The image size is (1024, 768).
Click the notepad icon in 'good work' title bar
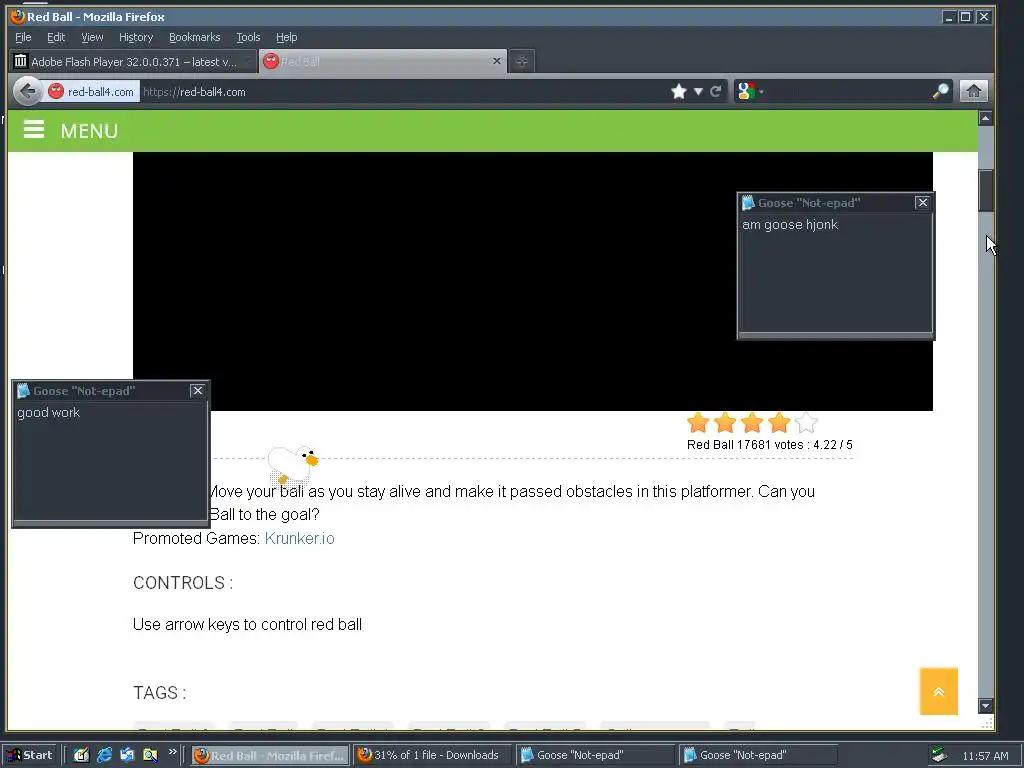[x=24, y=391]
